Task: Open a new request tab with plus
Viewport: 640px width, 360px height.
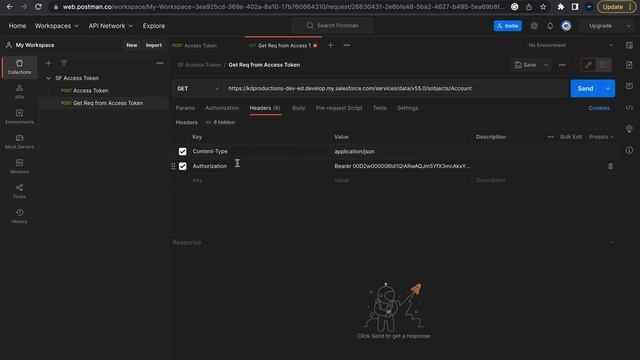Action: (330, 45)
